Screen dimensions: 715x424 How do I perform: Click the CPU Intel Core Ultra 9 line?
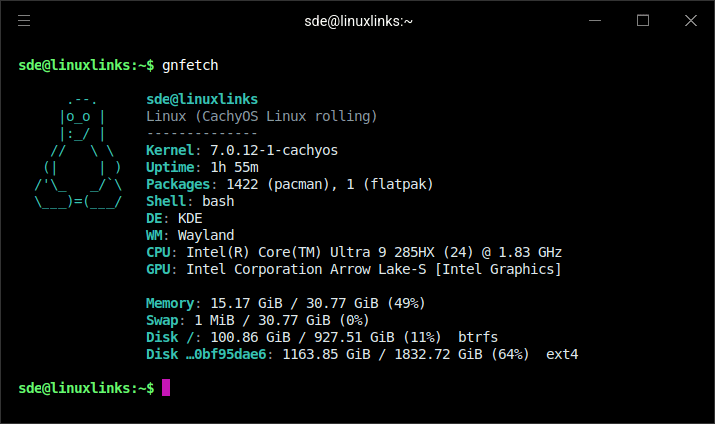pyautogui.click(x=354, y=252)
